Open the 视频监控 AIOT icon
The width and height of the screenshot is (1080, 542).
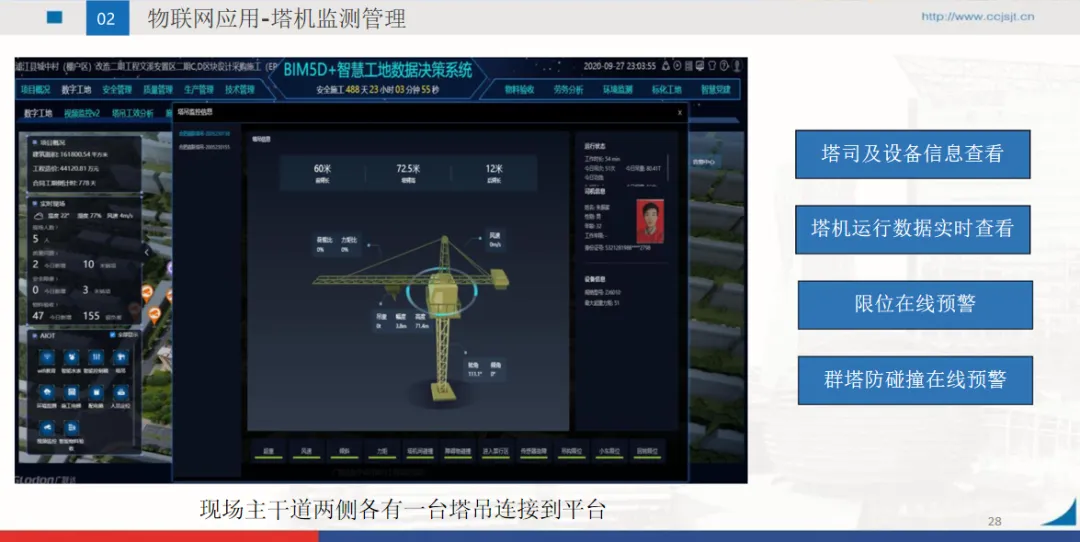(46, 428)
